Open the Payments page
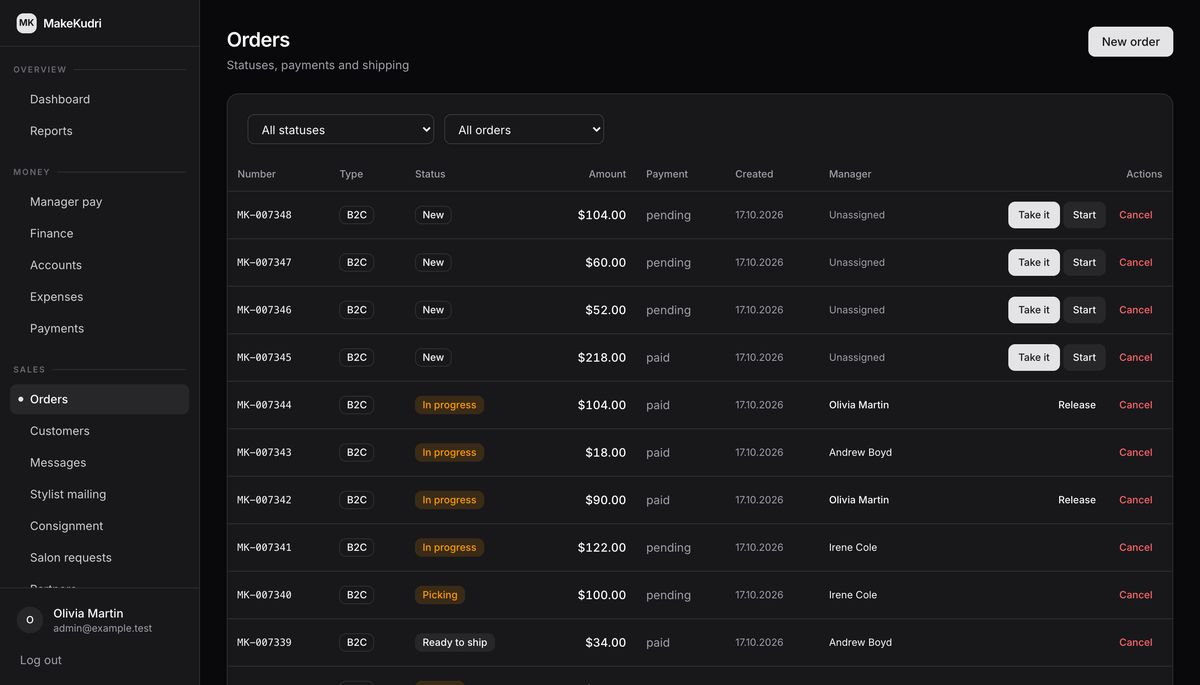Image resolution: width=1200 pixels, height=685 pixels. click(x=100, y=328)
